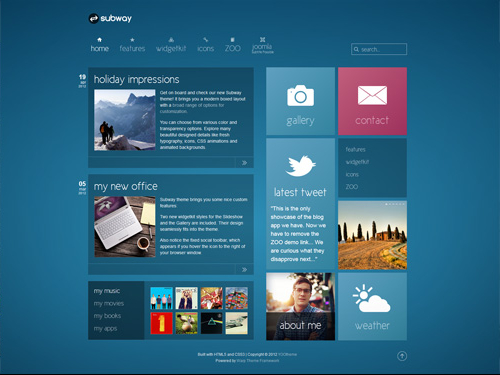Image resolution: width=500 pixels, height=375 pixels.
Task: Click the home icon in navigation
Action: (99, 40)
